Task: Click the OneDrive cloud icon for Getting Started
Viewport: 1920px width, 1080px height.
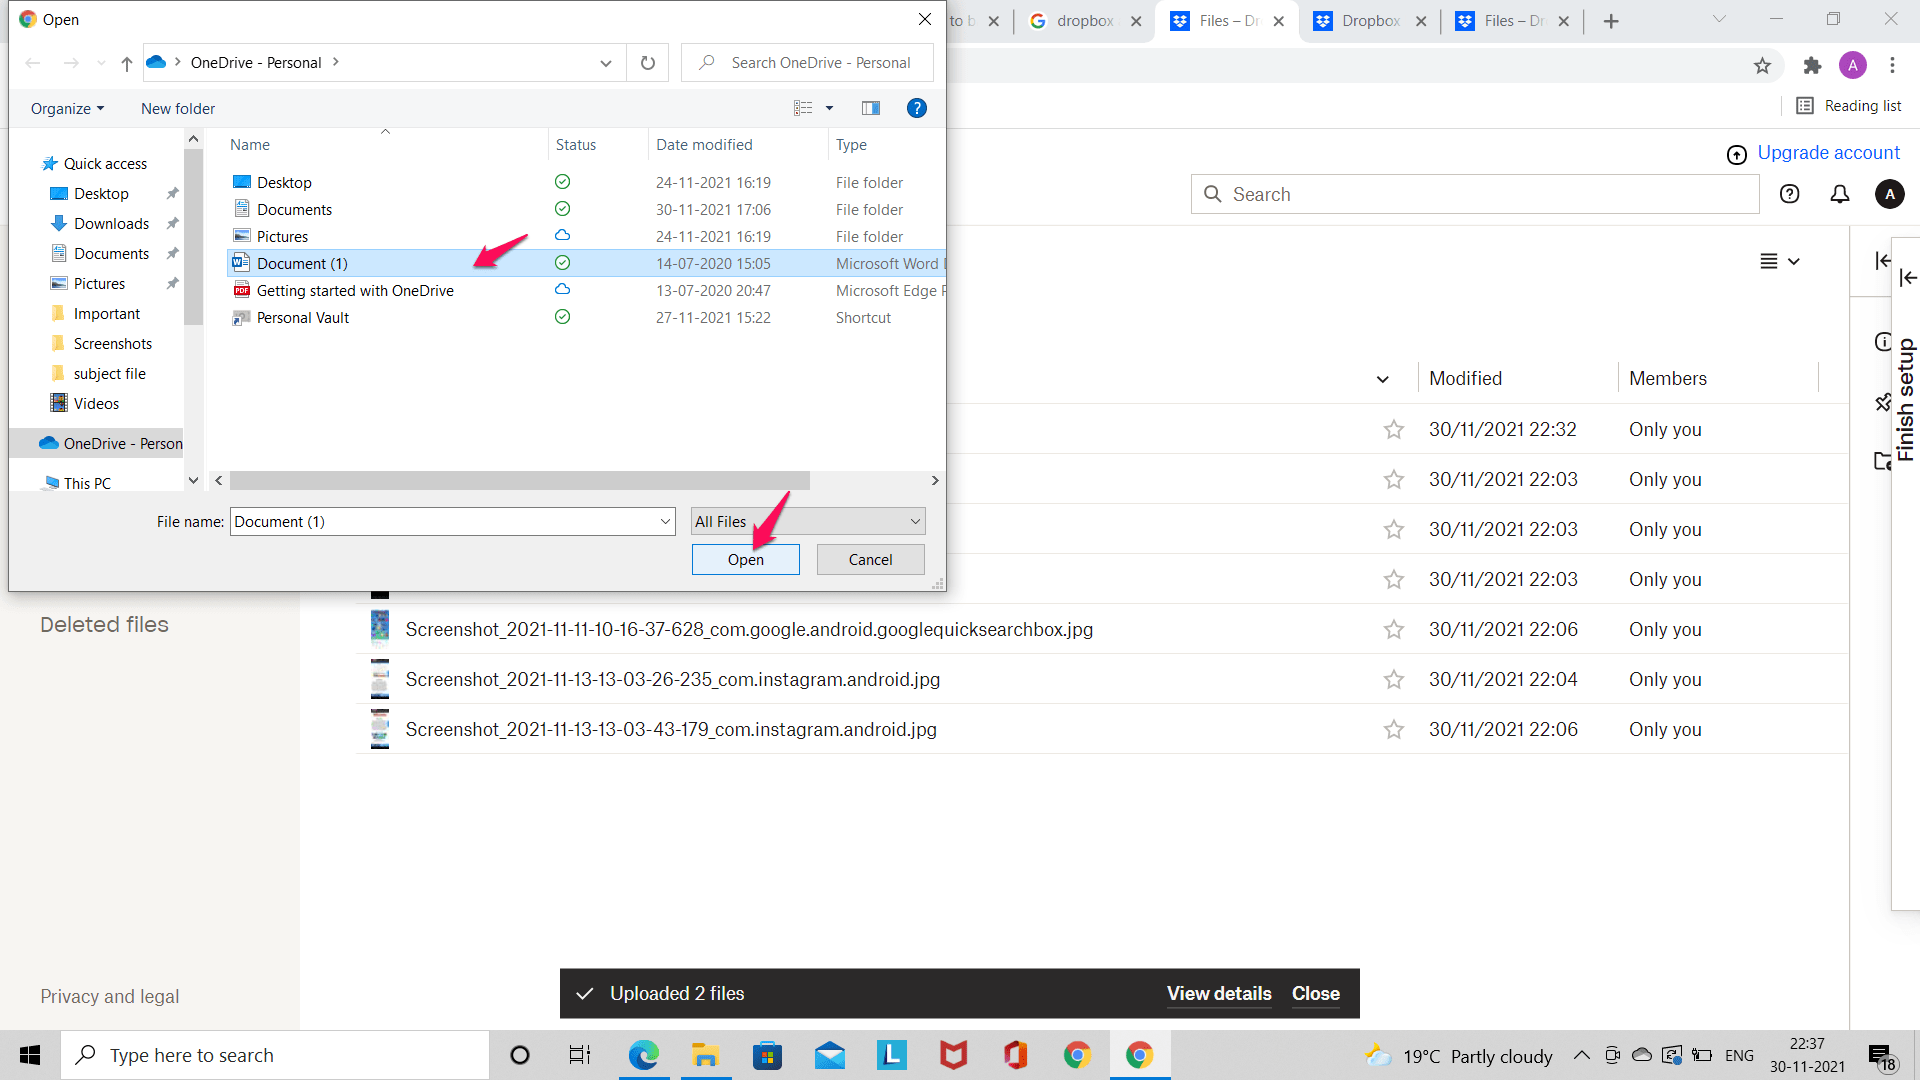Action: pyautogui.click(x=562, y=289)
